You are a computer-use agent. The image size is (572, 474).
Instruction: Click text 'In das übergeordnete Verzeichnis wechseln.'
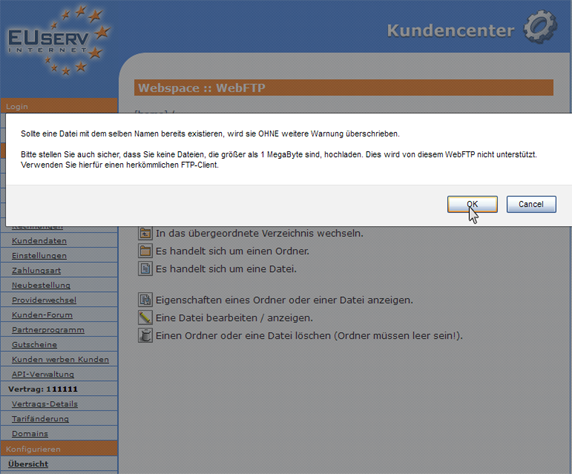(x=259, y=234)
